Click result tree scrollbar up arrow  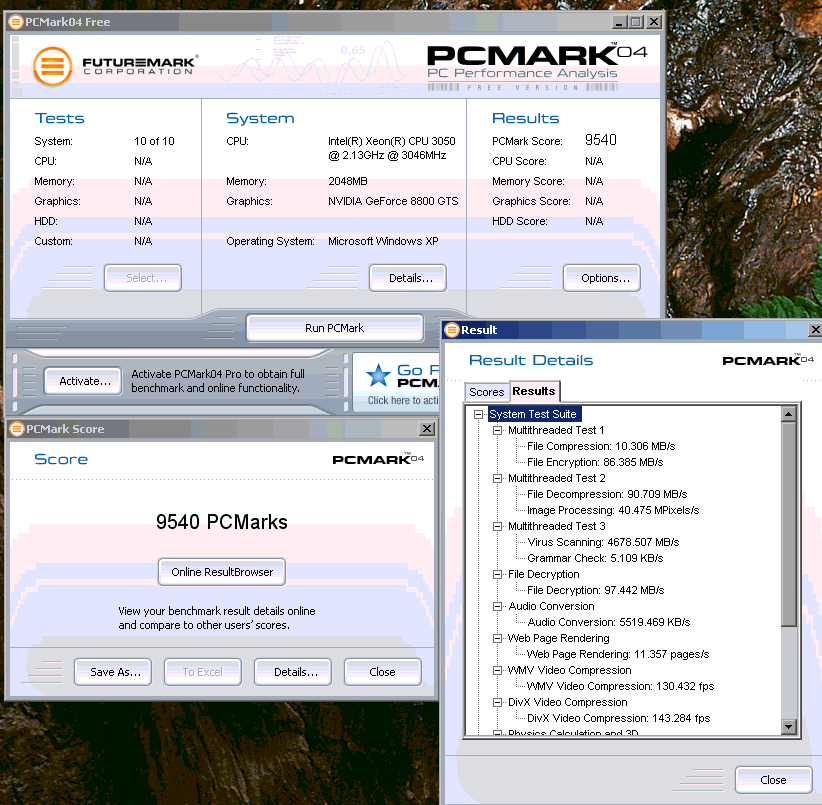(789, 415)
